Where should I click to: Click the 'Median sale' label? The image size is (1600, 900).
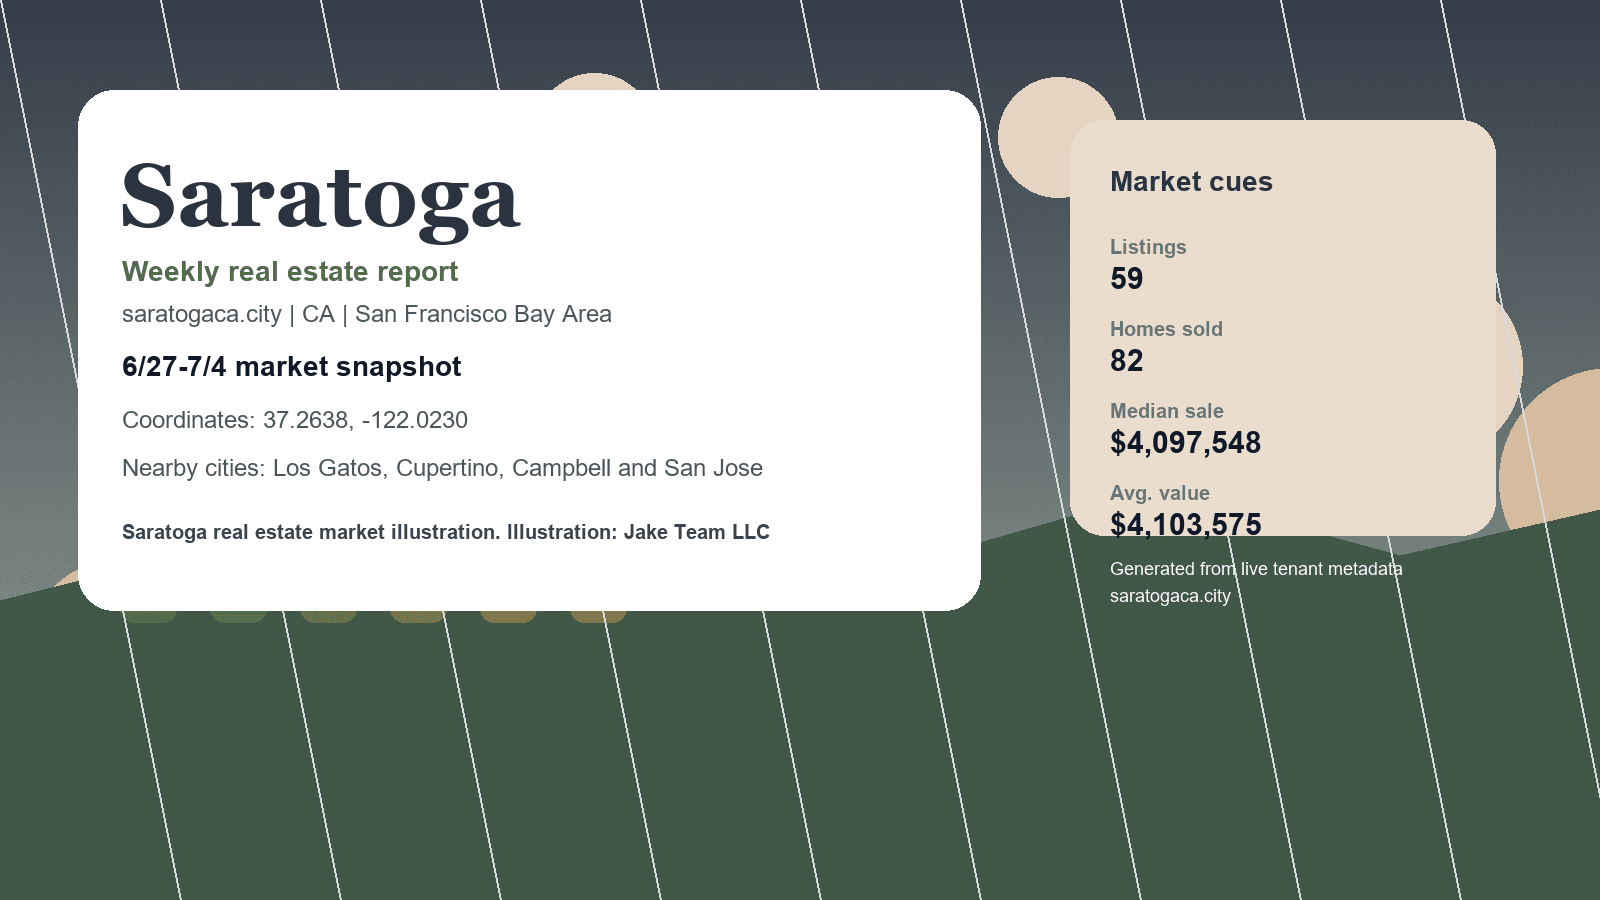[1167, 411]
